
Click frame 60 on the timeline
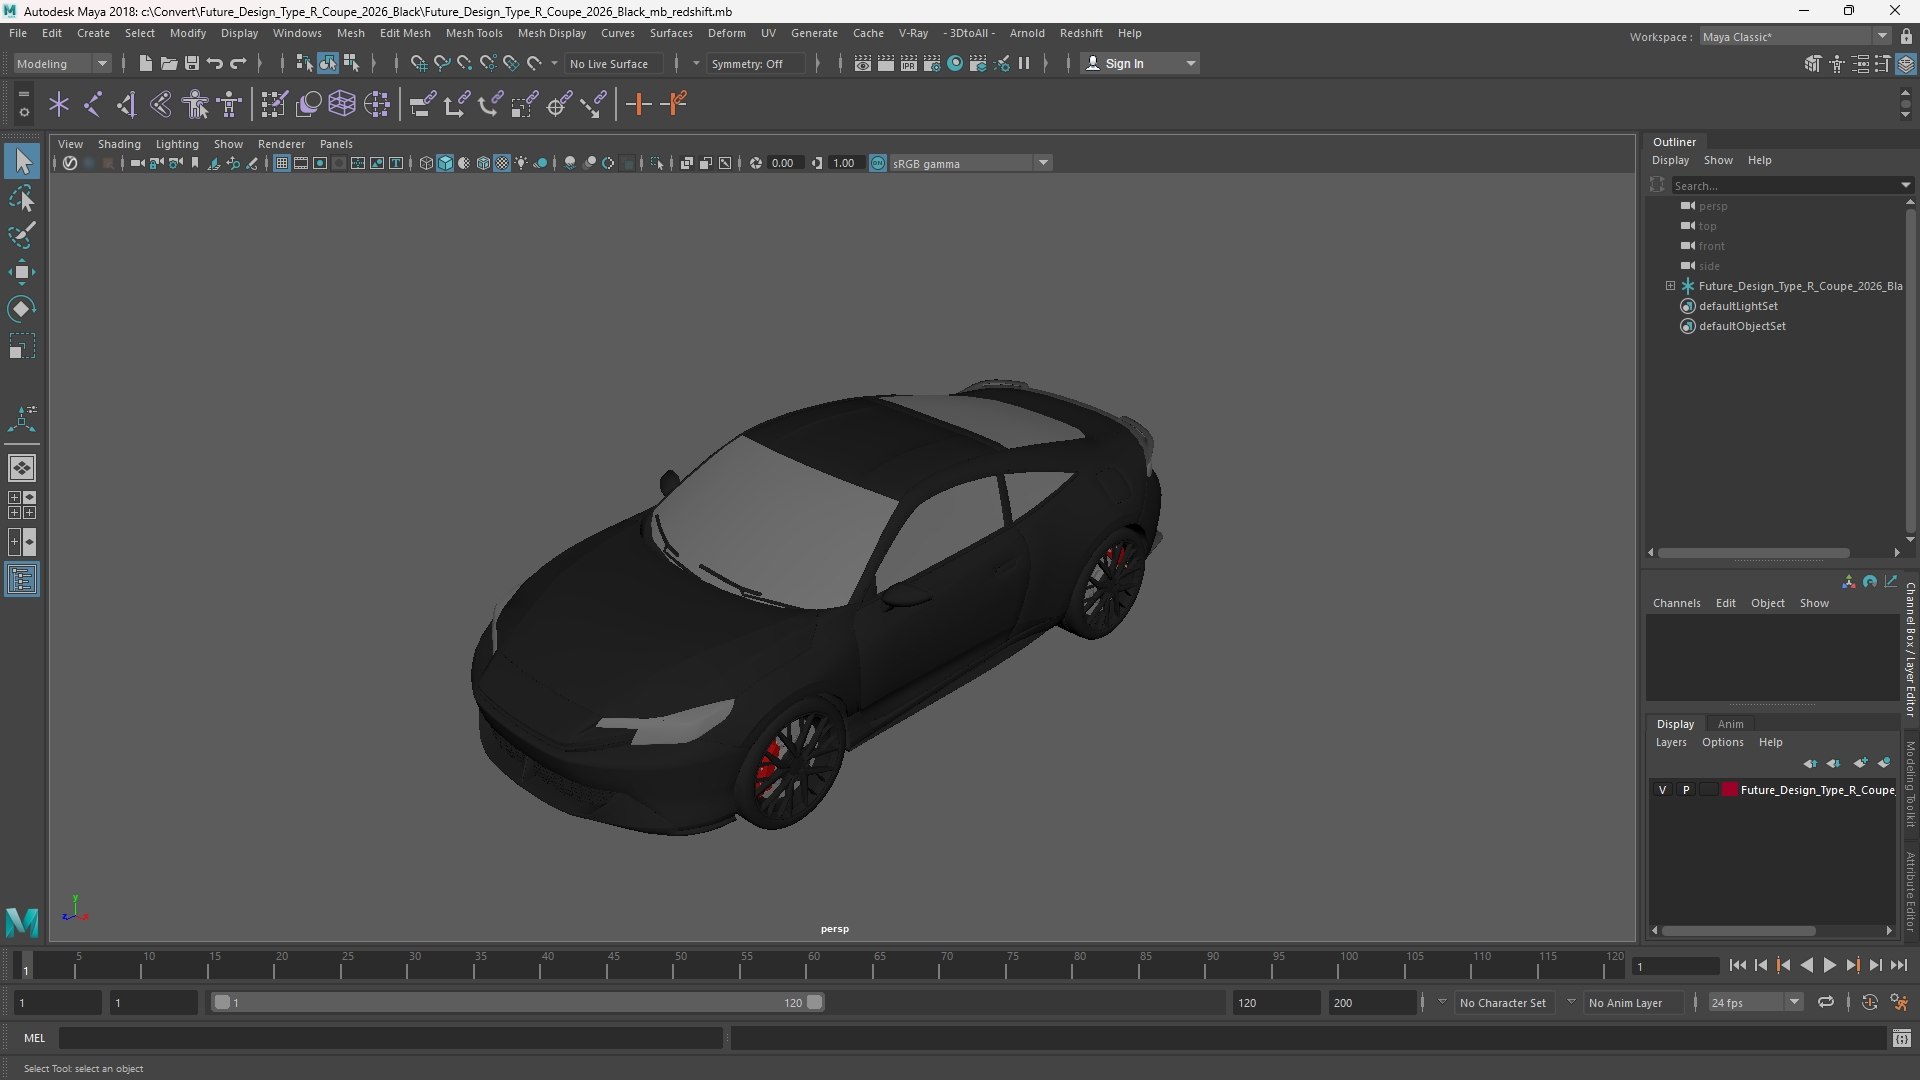[814, 966]
